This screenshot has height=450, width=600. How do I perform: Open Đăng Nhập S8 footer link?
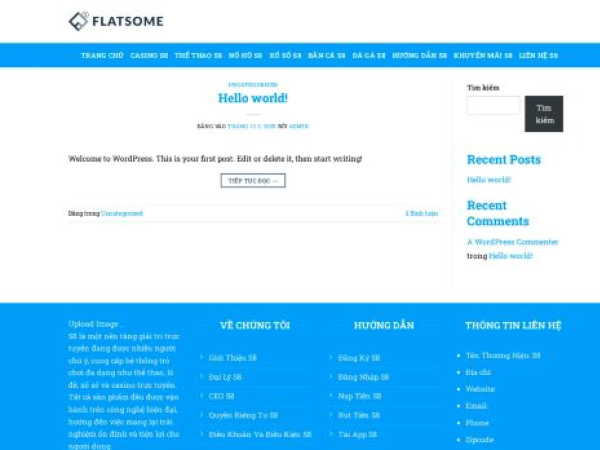(363, 377)
